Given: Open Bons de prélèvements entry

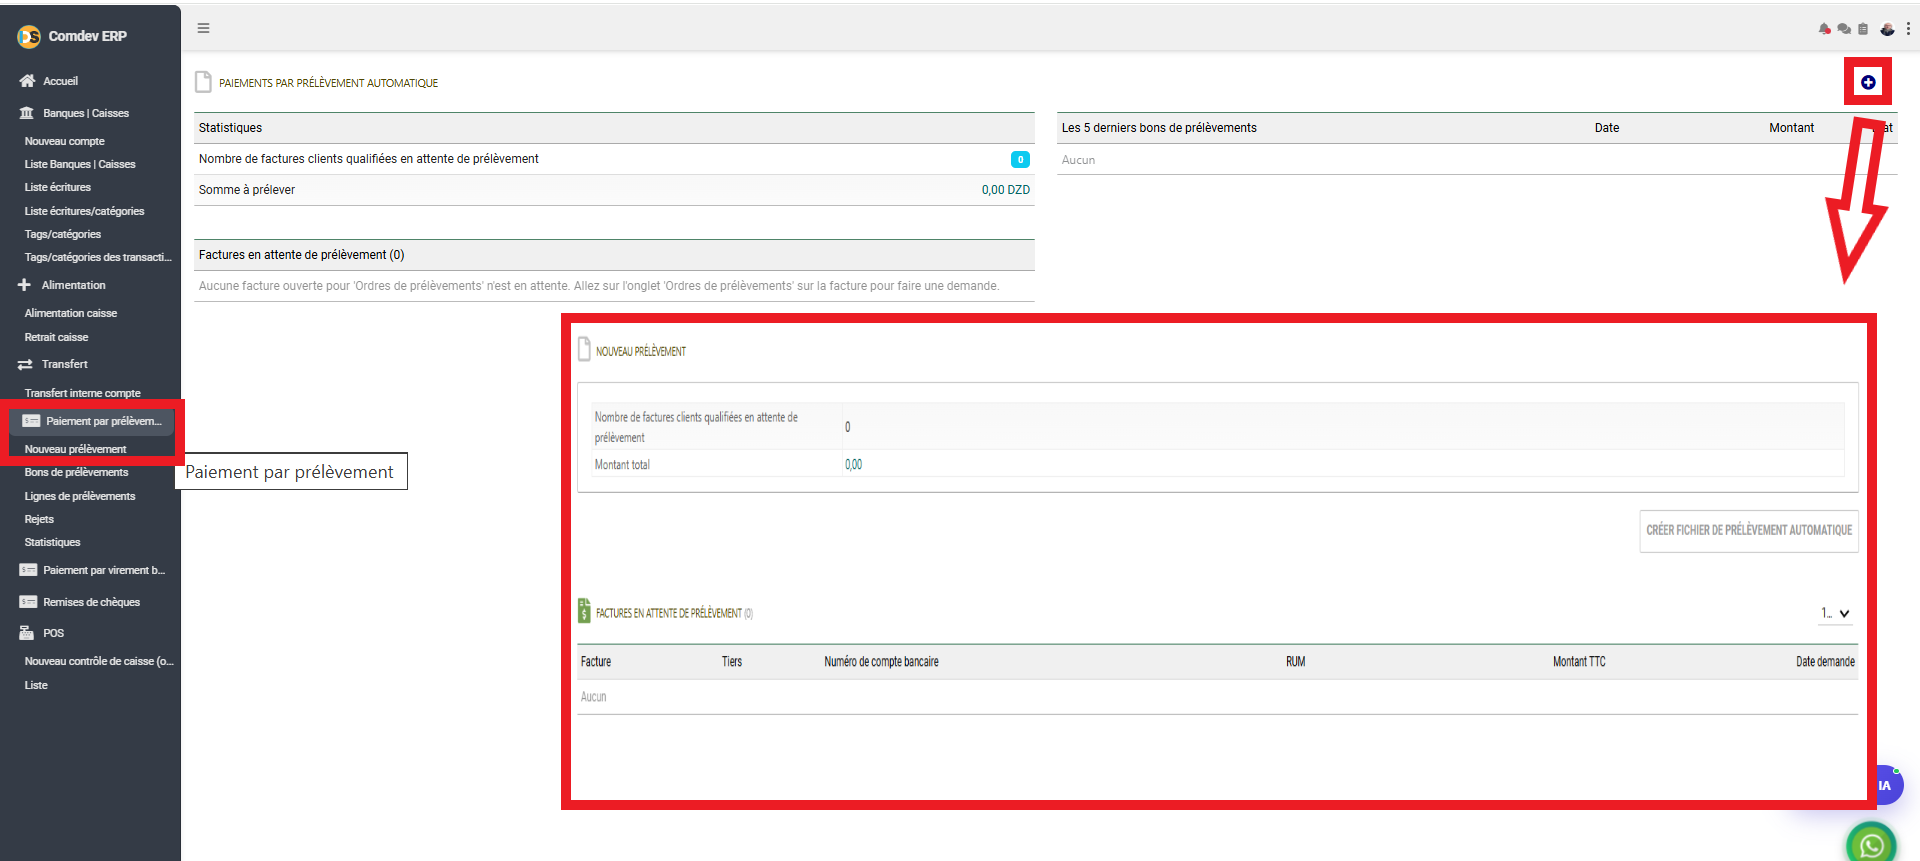Looking at the screenshot, I should pos(77,472).
